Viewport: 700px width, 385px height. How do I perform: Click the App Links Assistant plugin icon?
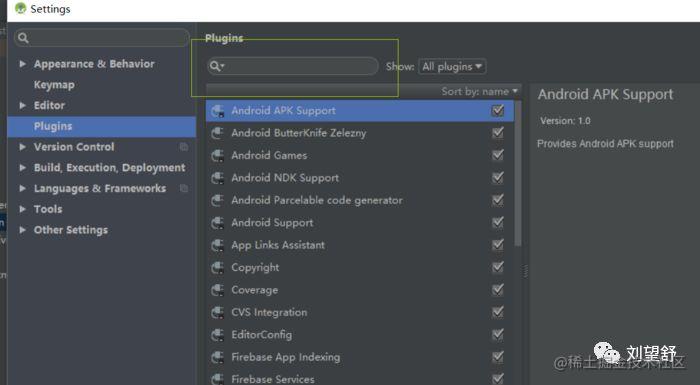click(217, 245)
